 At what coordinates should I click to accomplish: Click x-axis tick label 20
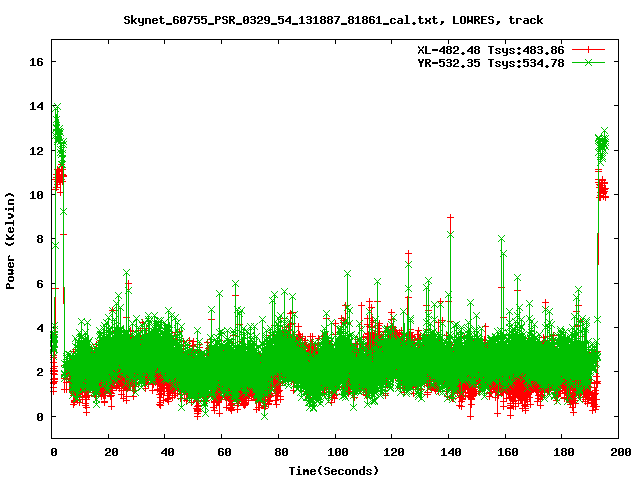click(111, 452)
